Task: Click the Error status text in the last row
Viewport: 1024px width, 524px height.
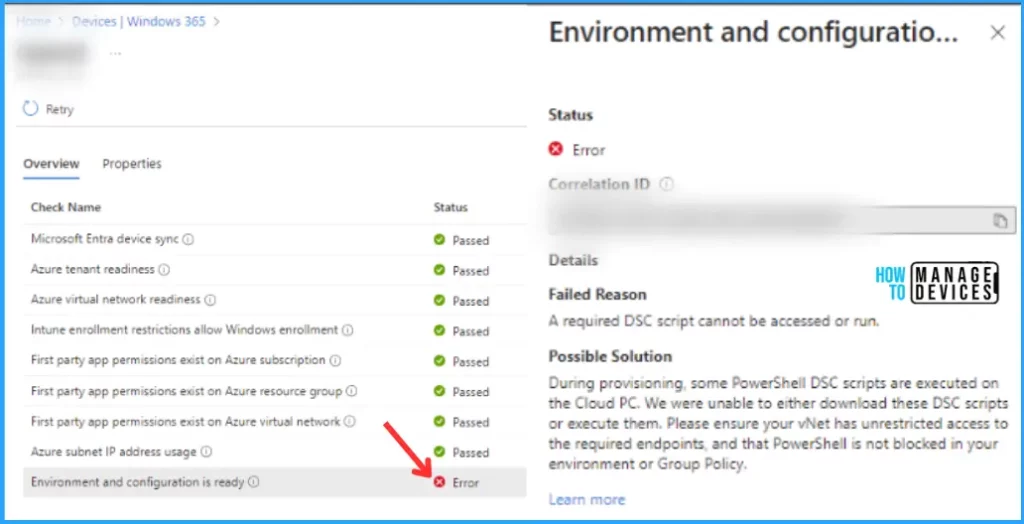Action: tap(465, 483)
